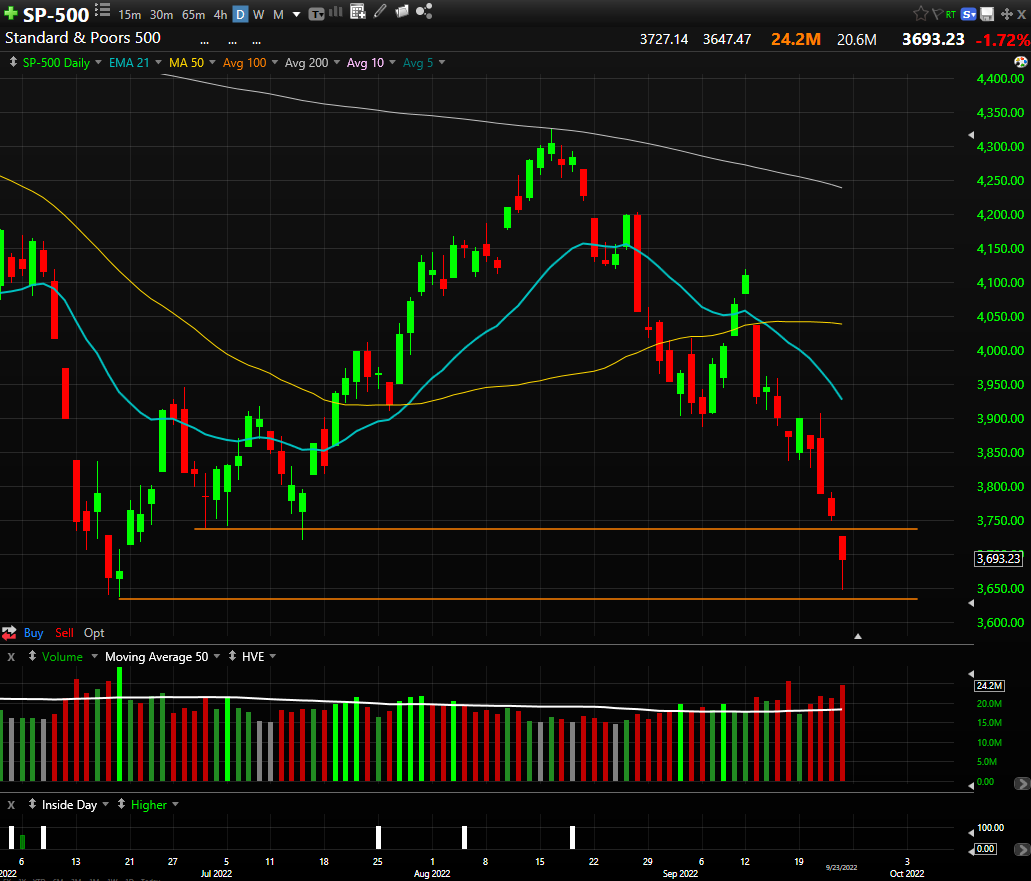Expand the SP-500 Daily dropdown
Screen dimensions: 1031x881
pos(98,62)
